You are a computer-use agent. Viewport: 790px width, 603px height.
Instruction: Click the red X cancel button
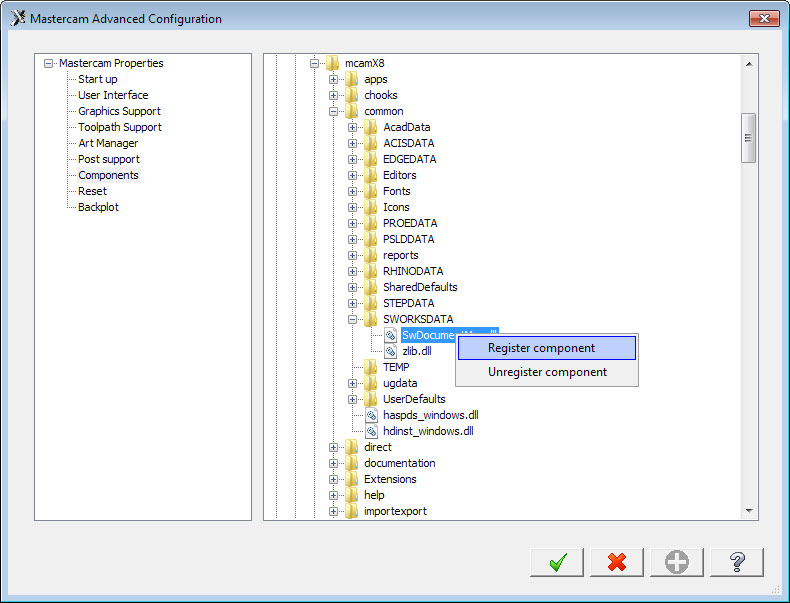click(617, 562)
